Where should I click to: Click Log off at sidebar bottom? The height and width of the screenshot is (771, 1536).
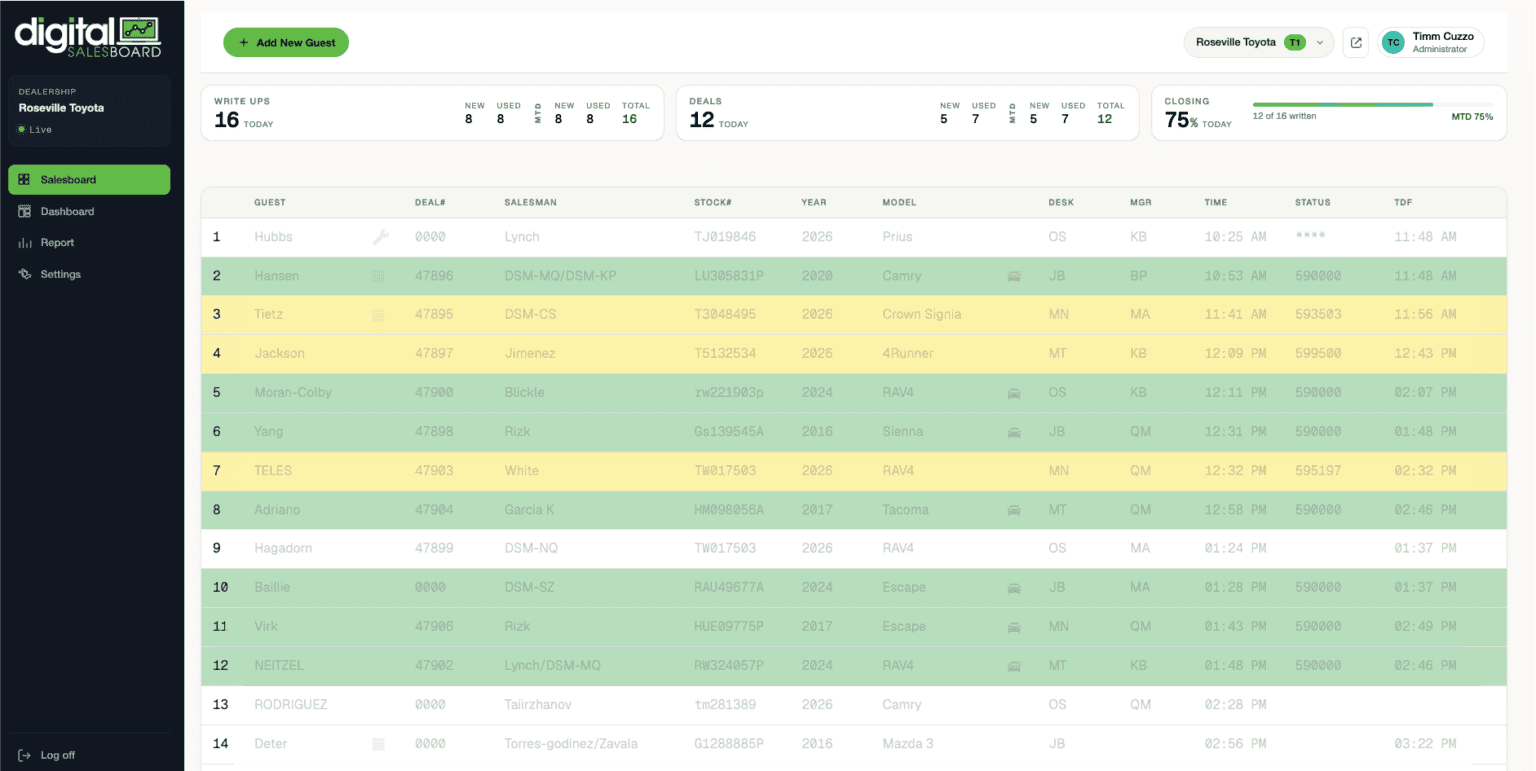click(47, 755)
